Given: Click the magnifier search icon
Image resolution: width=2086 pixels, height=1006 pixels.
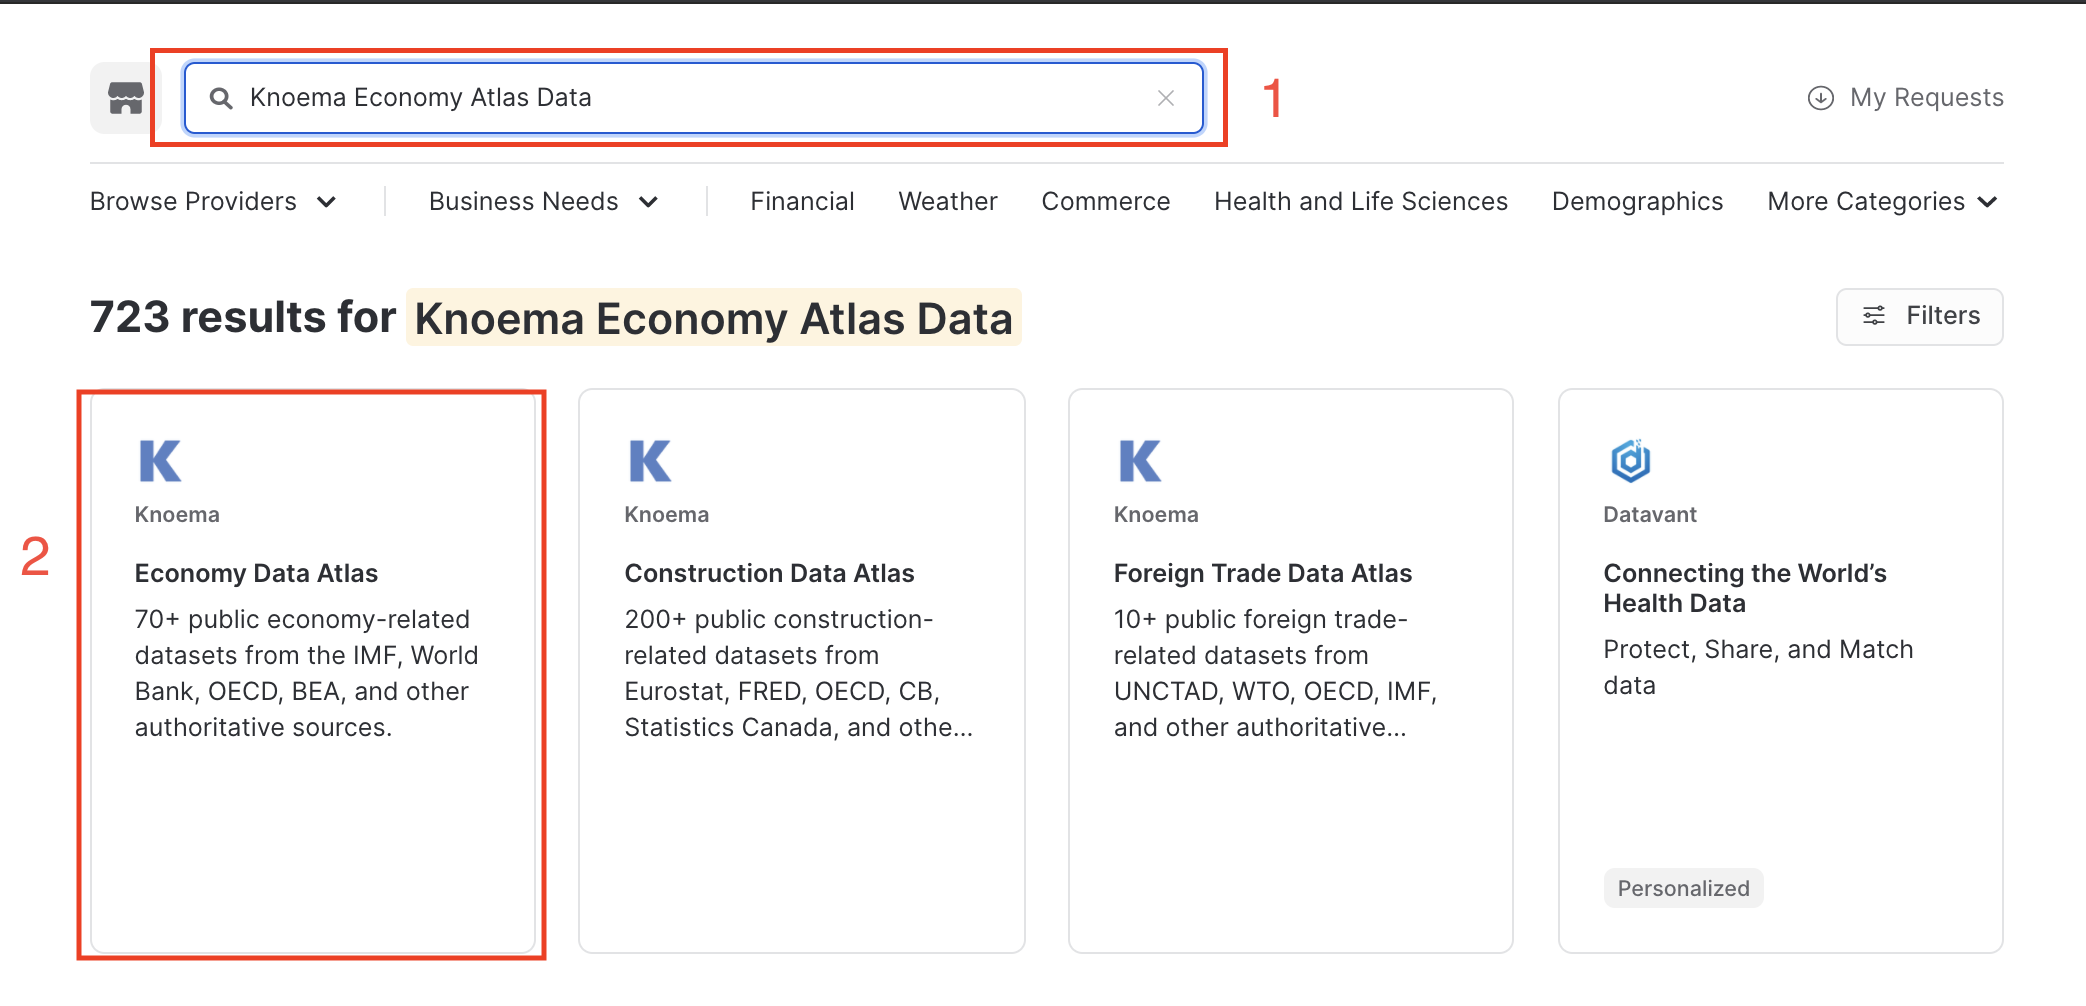Looking at the screenshot, I should pyautogui.click(x=221, y=98).
